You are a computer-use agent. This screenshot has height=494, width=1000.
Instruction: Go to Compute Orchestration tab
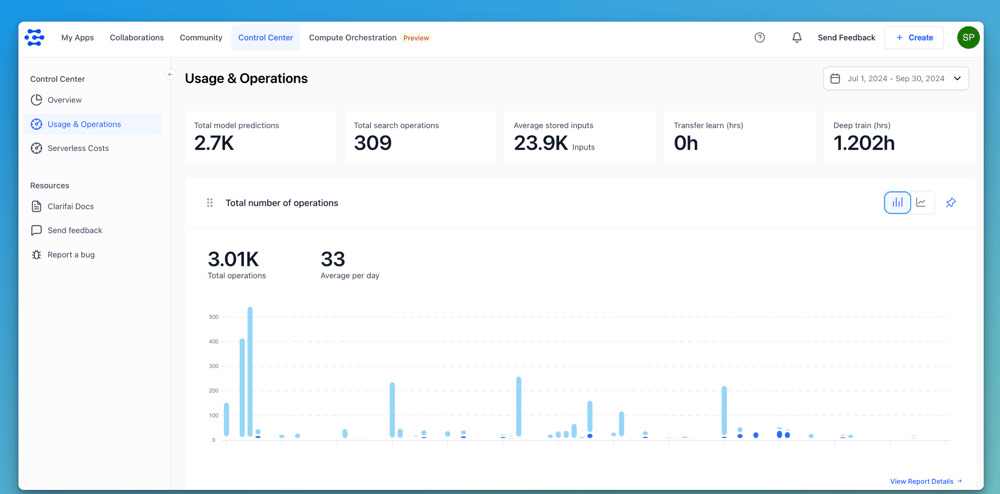click(353, 38)
